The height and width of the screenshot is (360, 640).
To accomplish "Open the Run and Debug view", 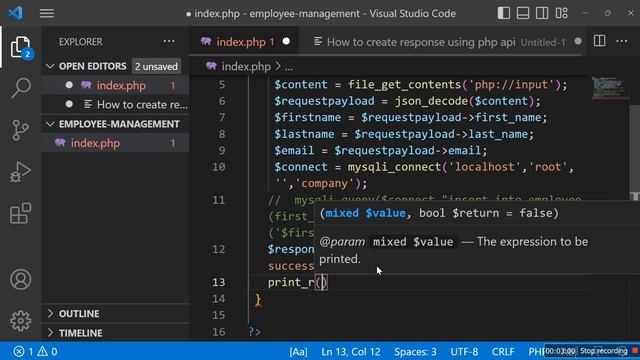I will (20, 172).
